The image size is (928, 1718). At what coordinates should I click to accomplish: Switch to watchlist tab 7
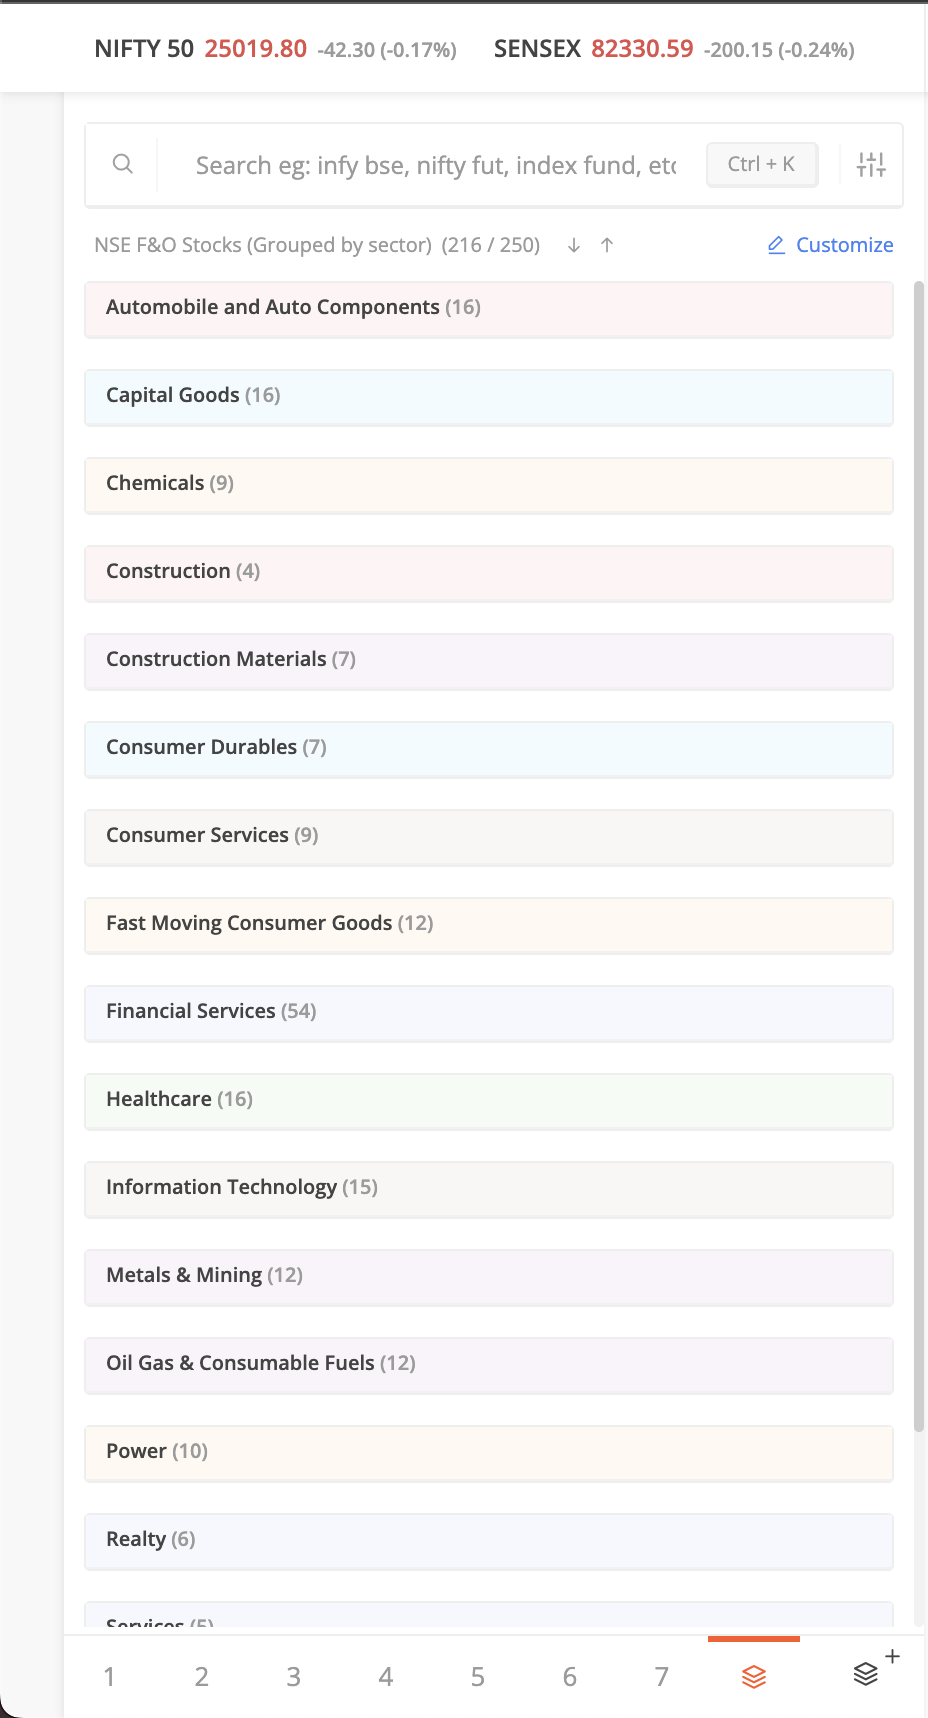(662, 1677)
